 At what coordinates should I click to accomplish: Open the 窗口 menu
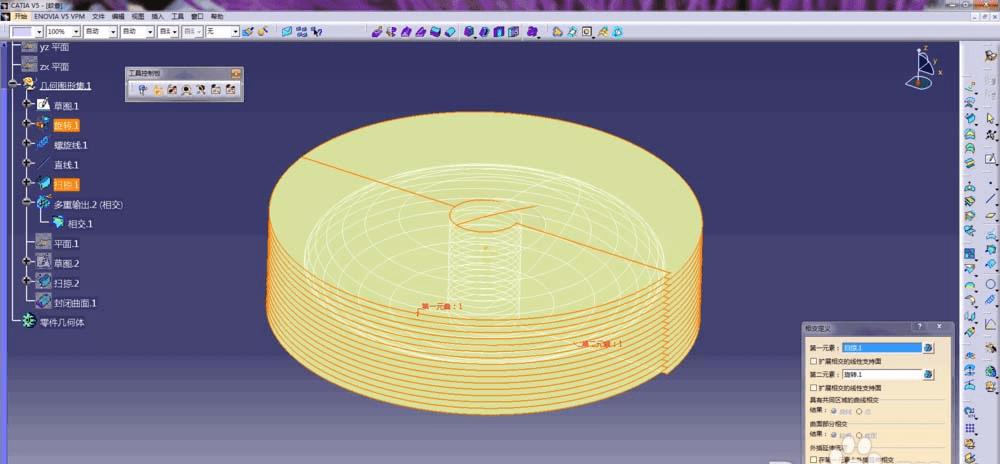tap(198, 16)
